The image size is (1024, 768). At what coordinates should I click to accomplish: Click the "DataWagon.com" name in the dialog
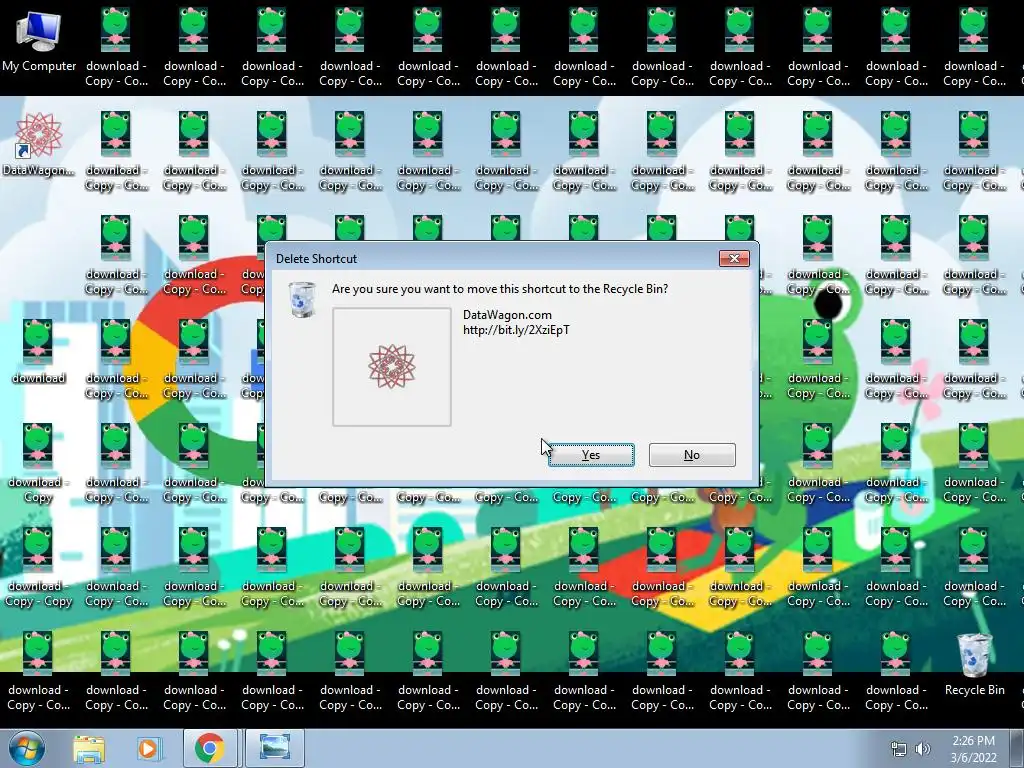coord(507,315)
